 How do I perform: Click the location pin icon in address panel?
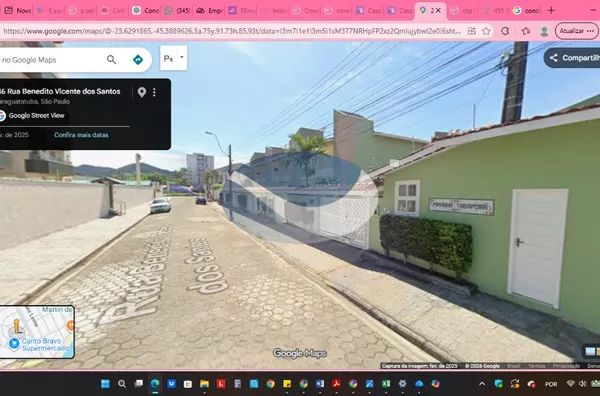coord(142,92)
